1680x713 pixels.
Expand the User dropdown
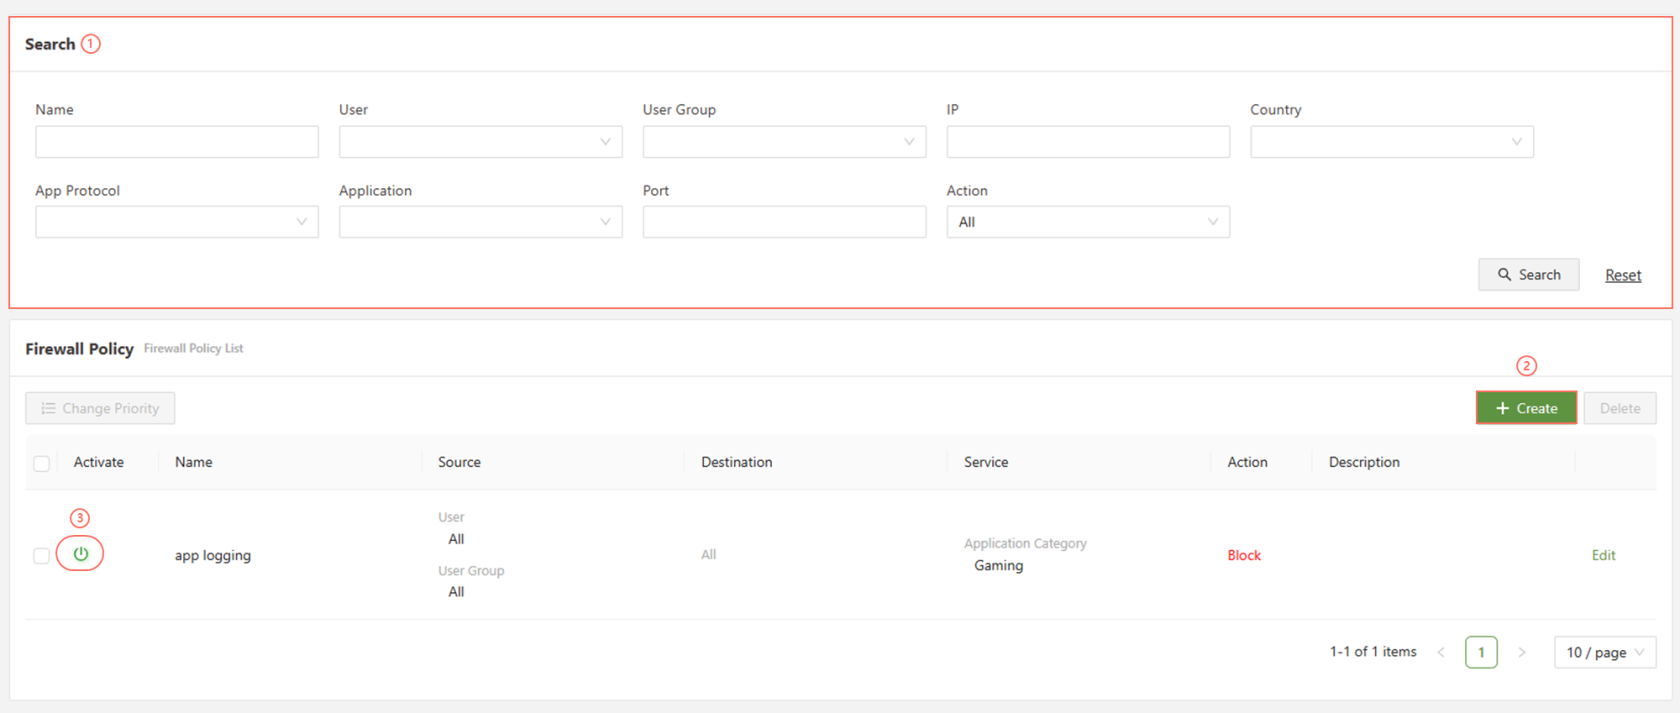tap(480, 142)
